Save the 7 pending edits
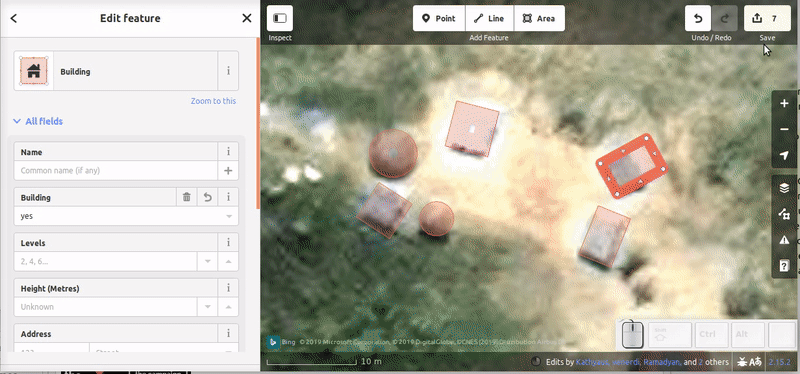 click(767, 18)
